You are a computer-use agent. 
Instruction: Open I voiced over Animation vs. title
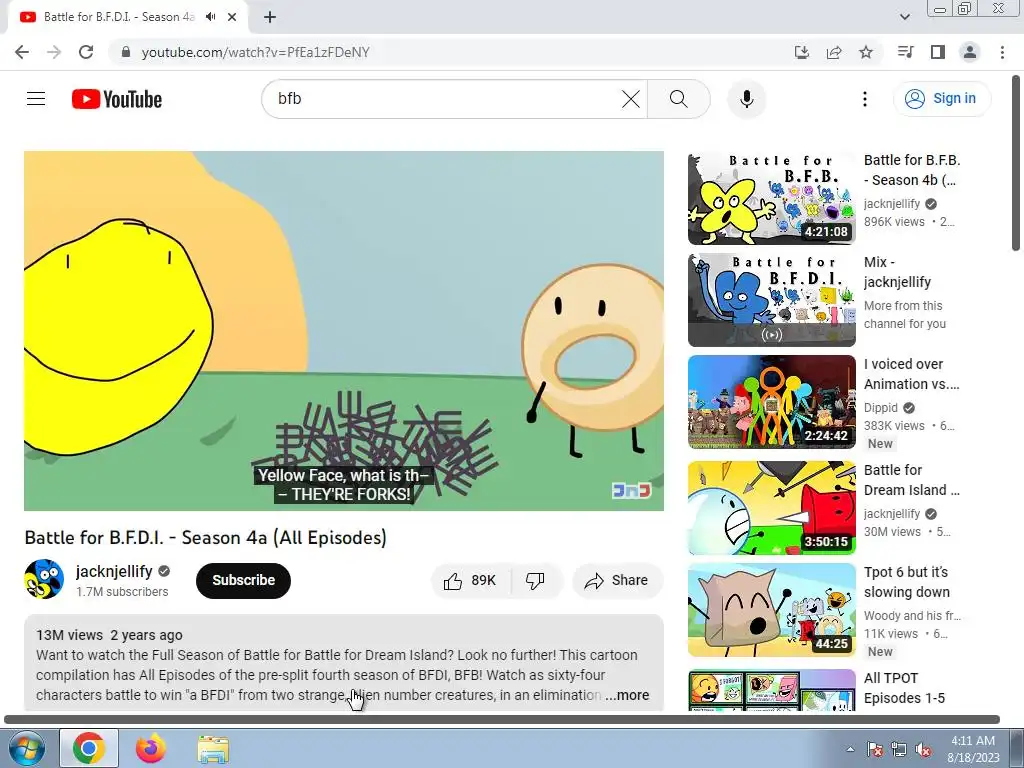912,374
